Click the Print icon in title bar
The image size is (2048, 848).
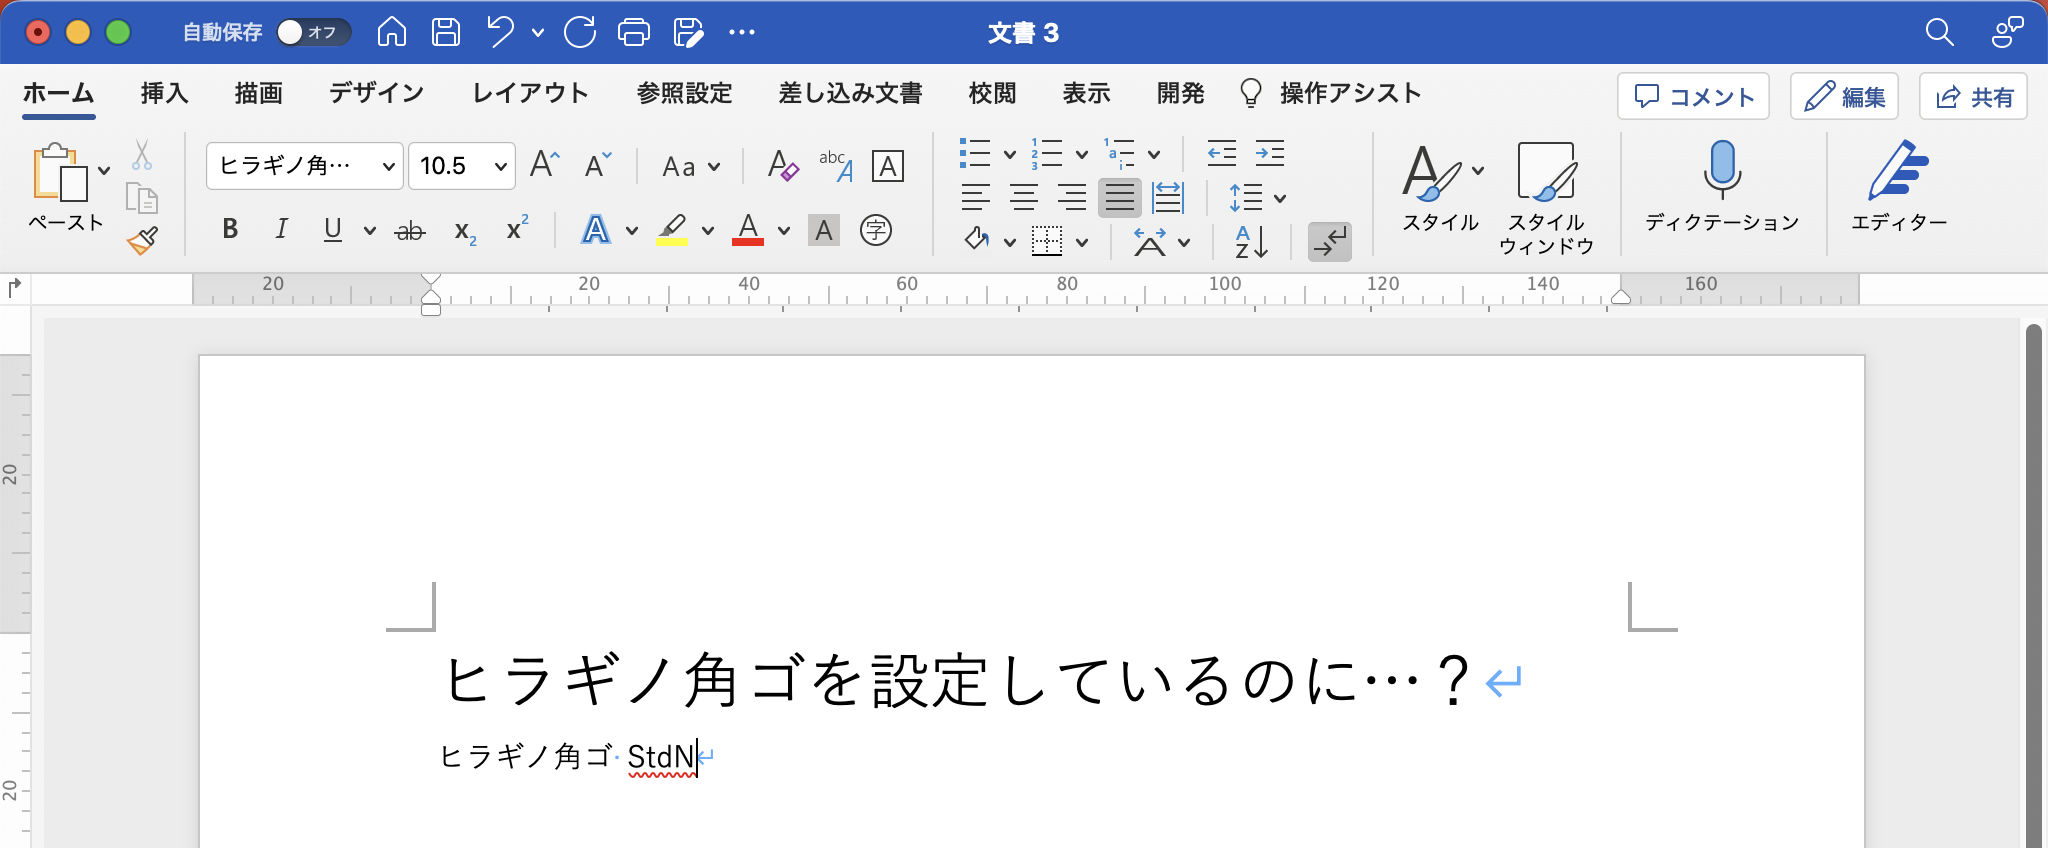point(633,33)
